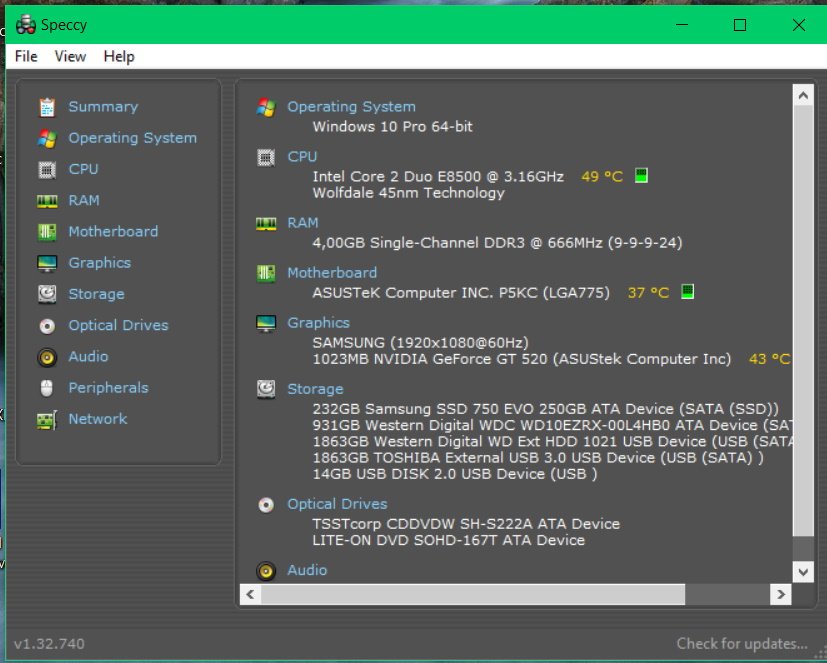Go to Operating System section in sidebar
Viewport: 827px width, 663px height.
(x=132, y=138)
